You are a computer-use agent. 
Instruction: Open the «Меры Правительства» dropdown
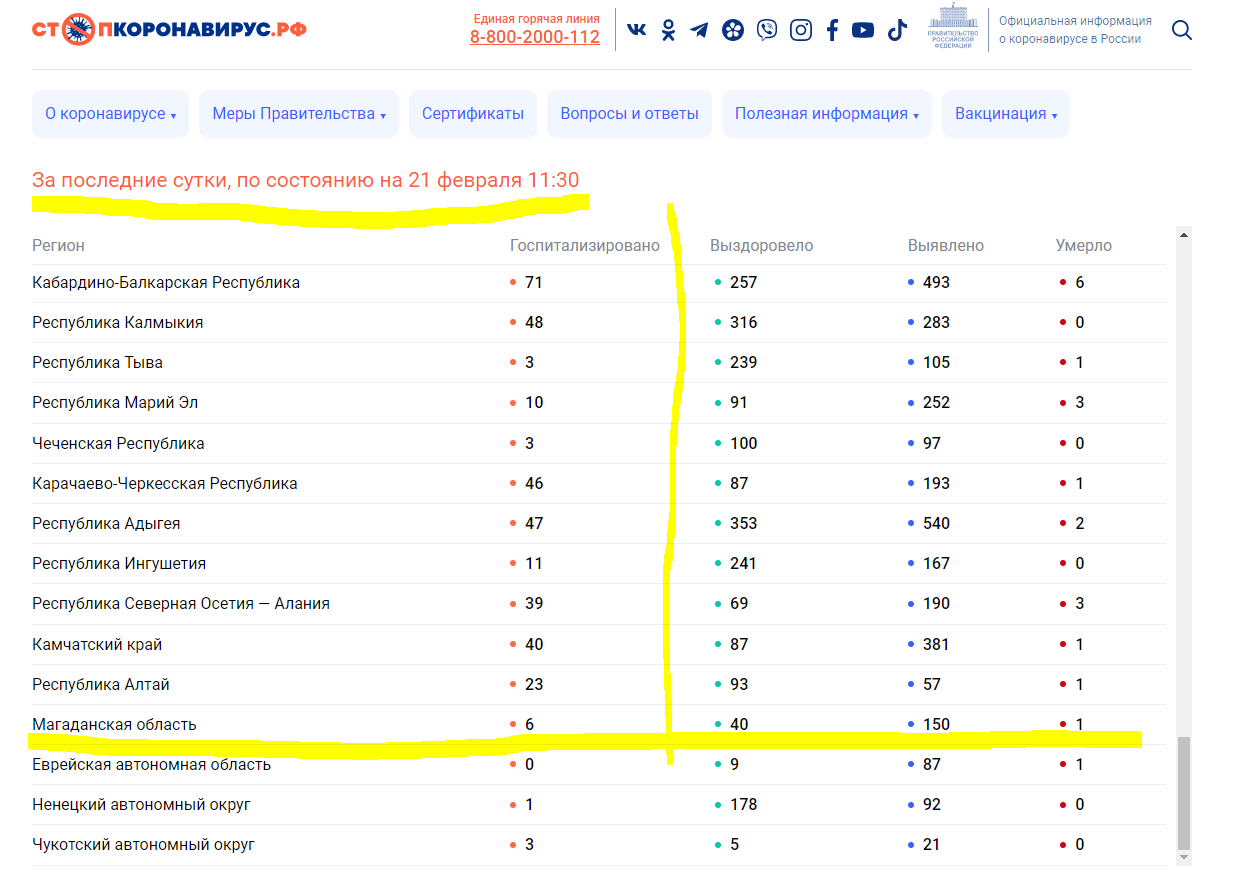pyautogui.click(x=298, y=114)
